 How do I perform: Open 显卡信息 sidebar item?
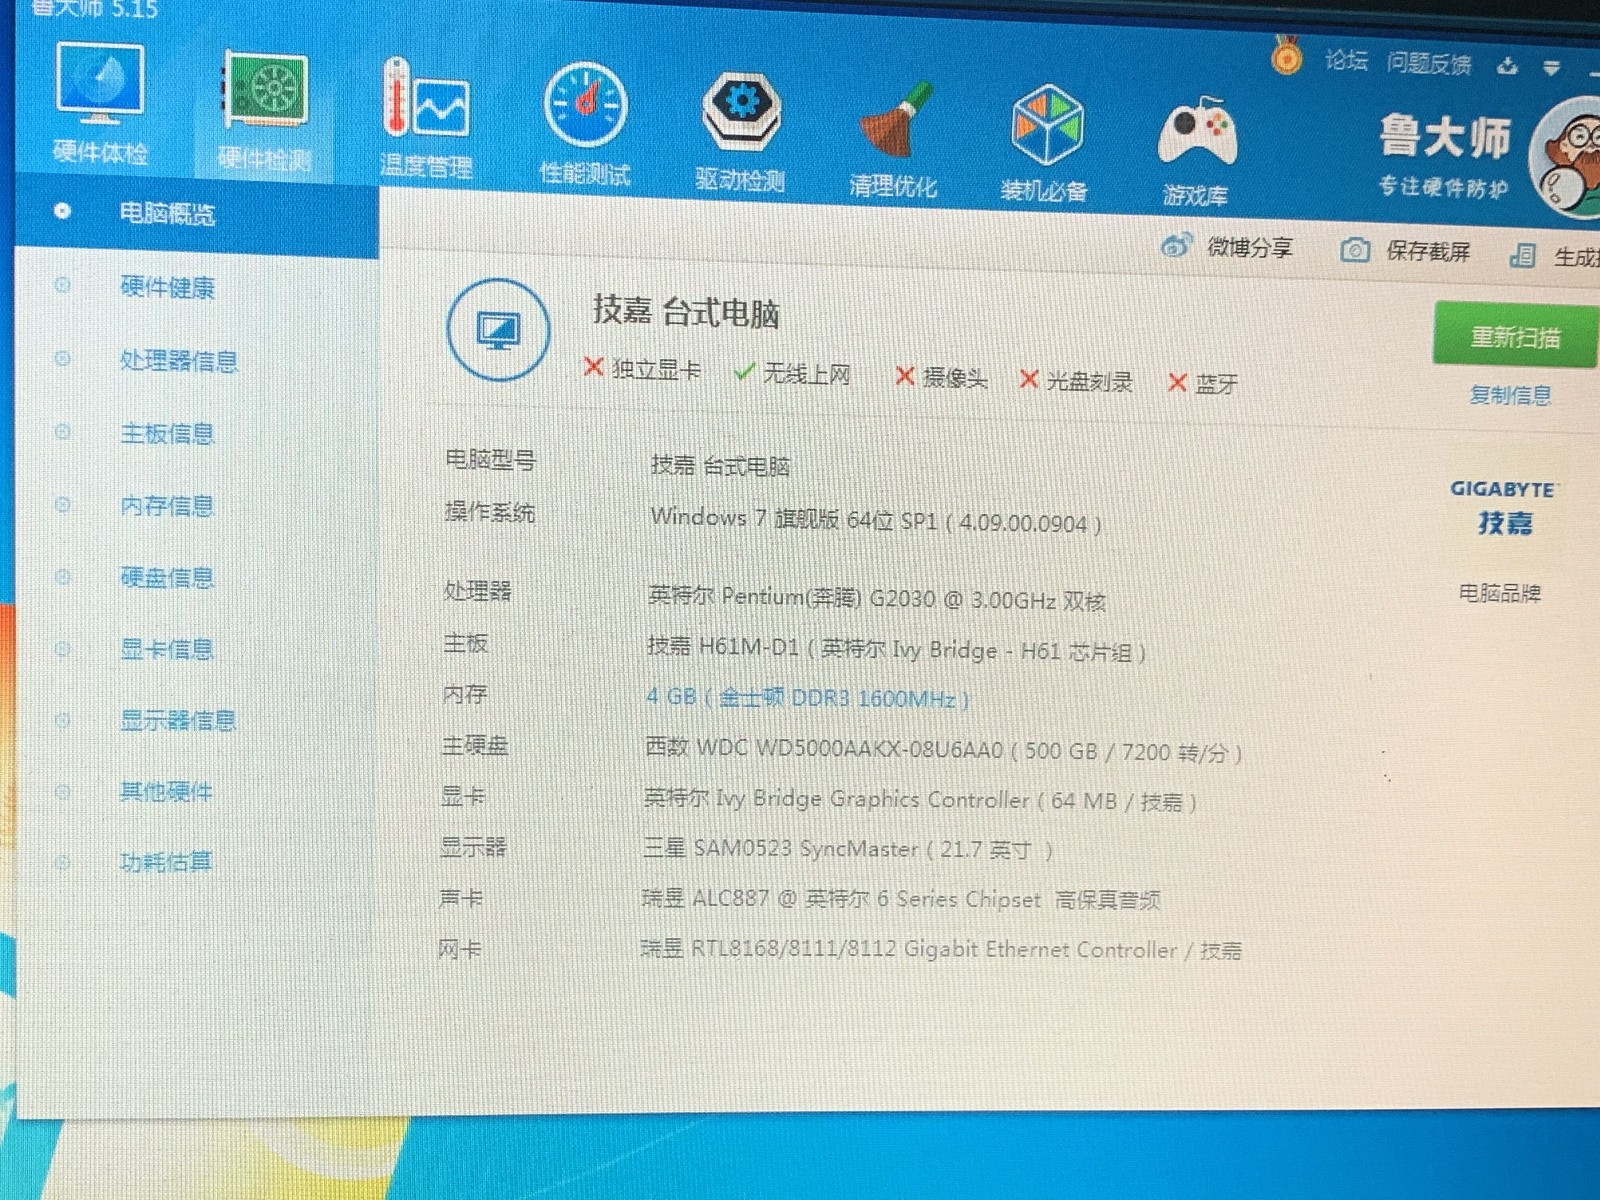pos(167,650)
